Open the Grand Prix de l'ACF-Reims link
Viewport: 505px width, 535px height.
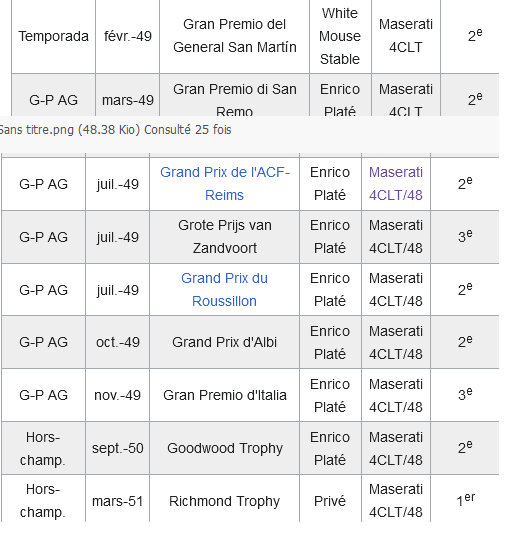[x=225, y=184]
